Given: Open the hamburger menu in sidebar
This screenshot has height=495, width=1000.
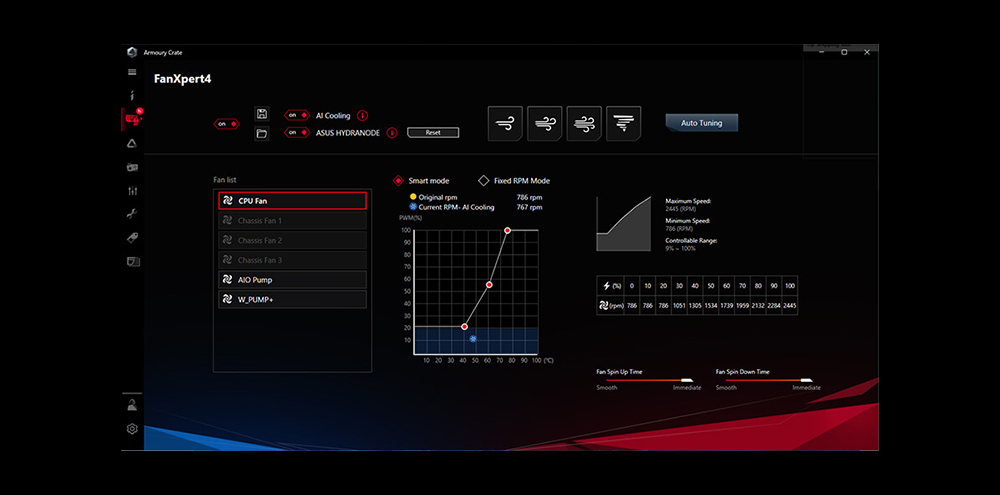Looking at the screenshot, I should coord(132,72).
